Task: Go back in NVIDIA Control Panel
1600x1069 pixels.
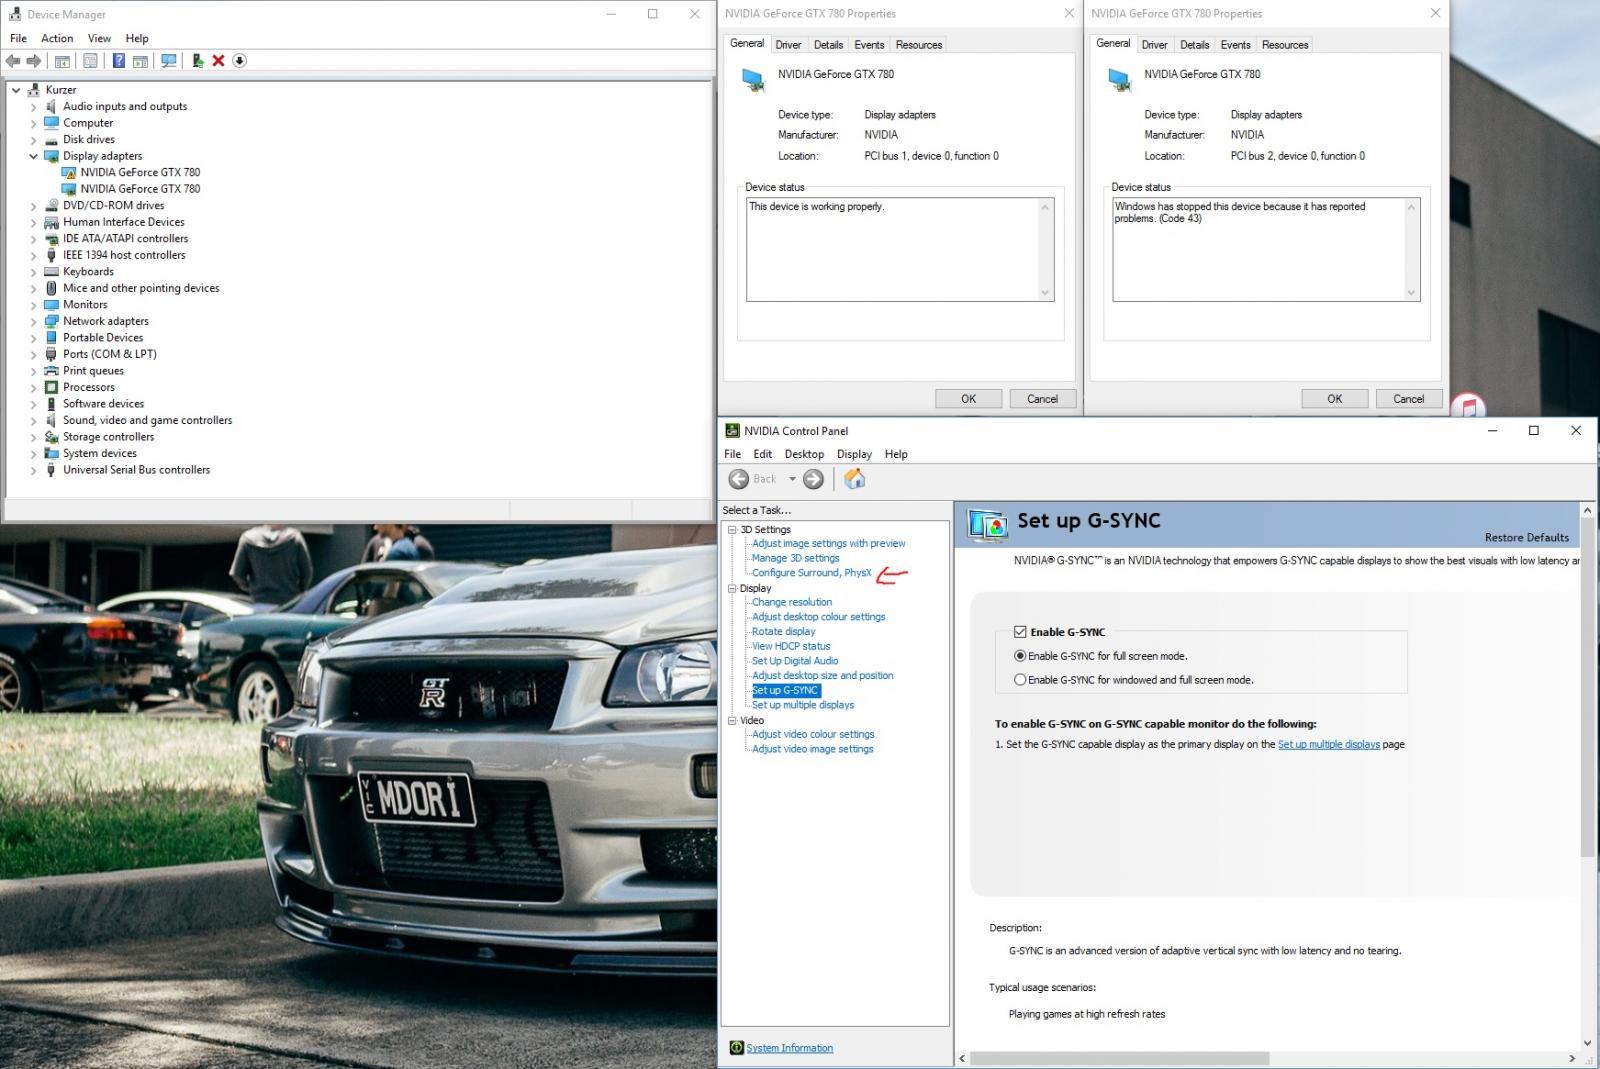Action: [739, 479]
